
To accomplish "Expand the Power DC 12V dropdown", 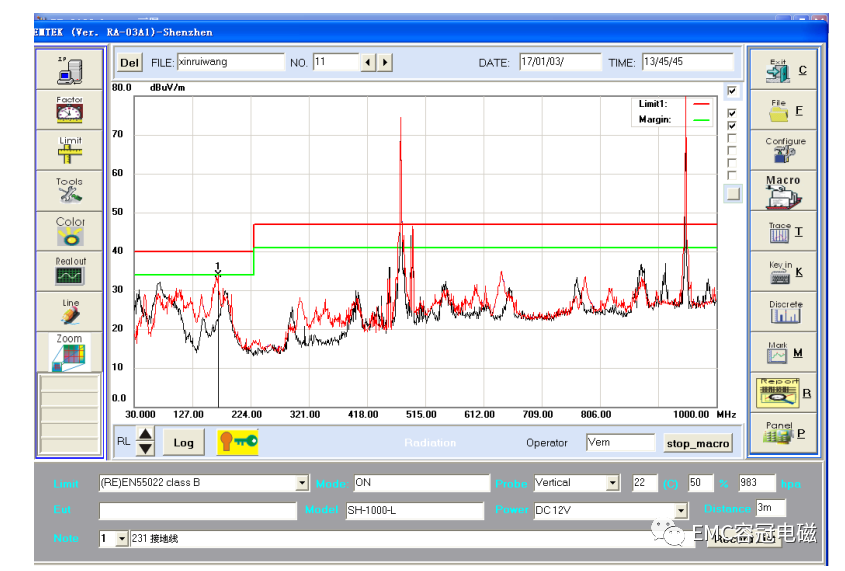I will click(x=681, y=510).
